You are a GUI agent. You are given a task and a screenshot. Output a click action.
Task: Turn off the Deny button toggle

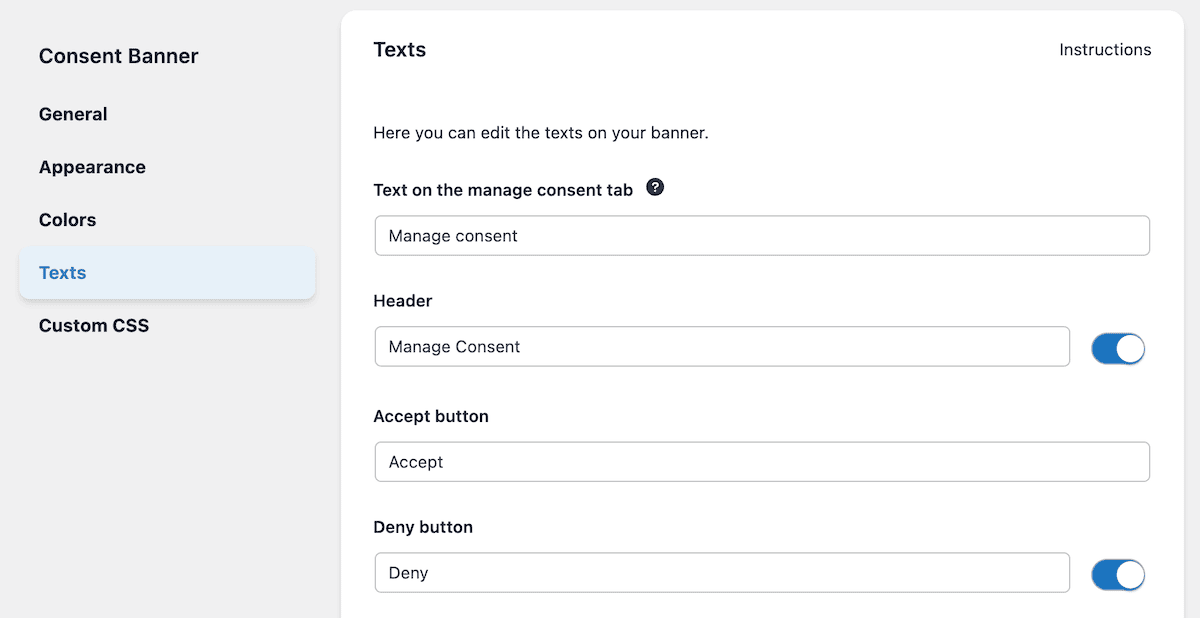click(x=1118, y=575)
